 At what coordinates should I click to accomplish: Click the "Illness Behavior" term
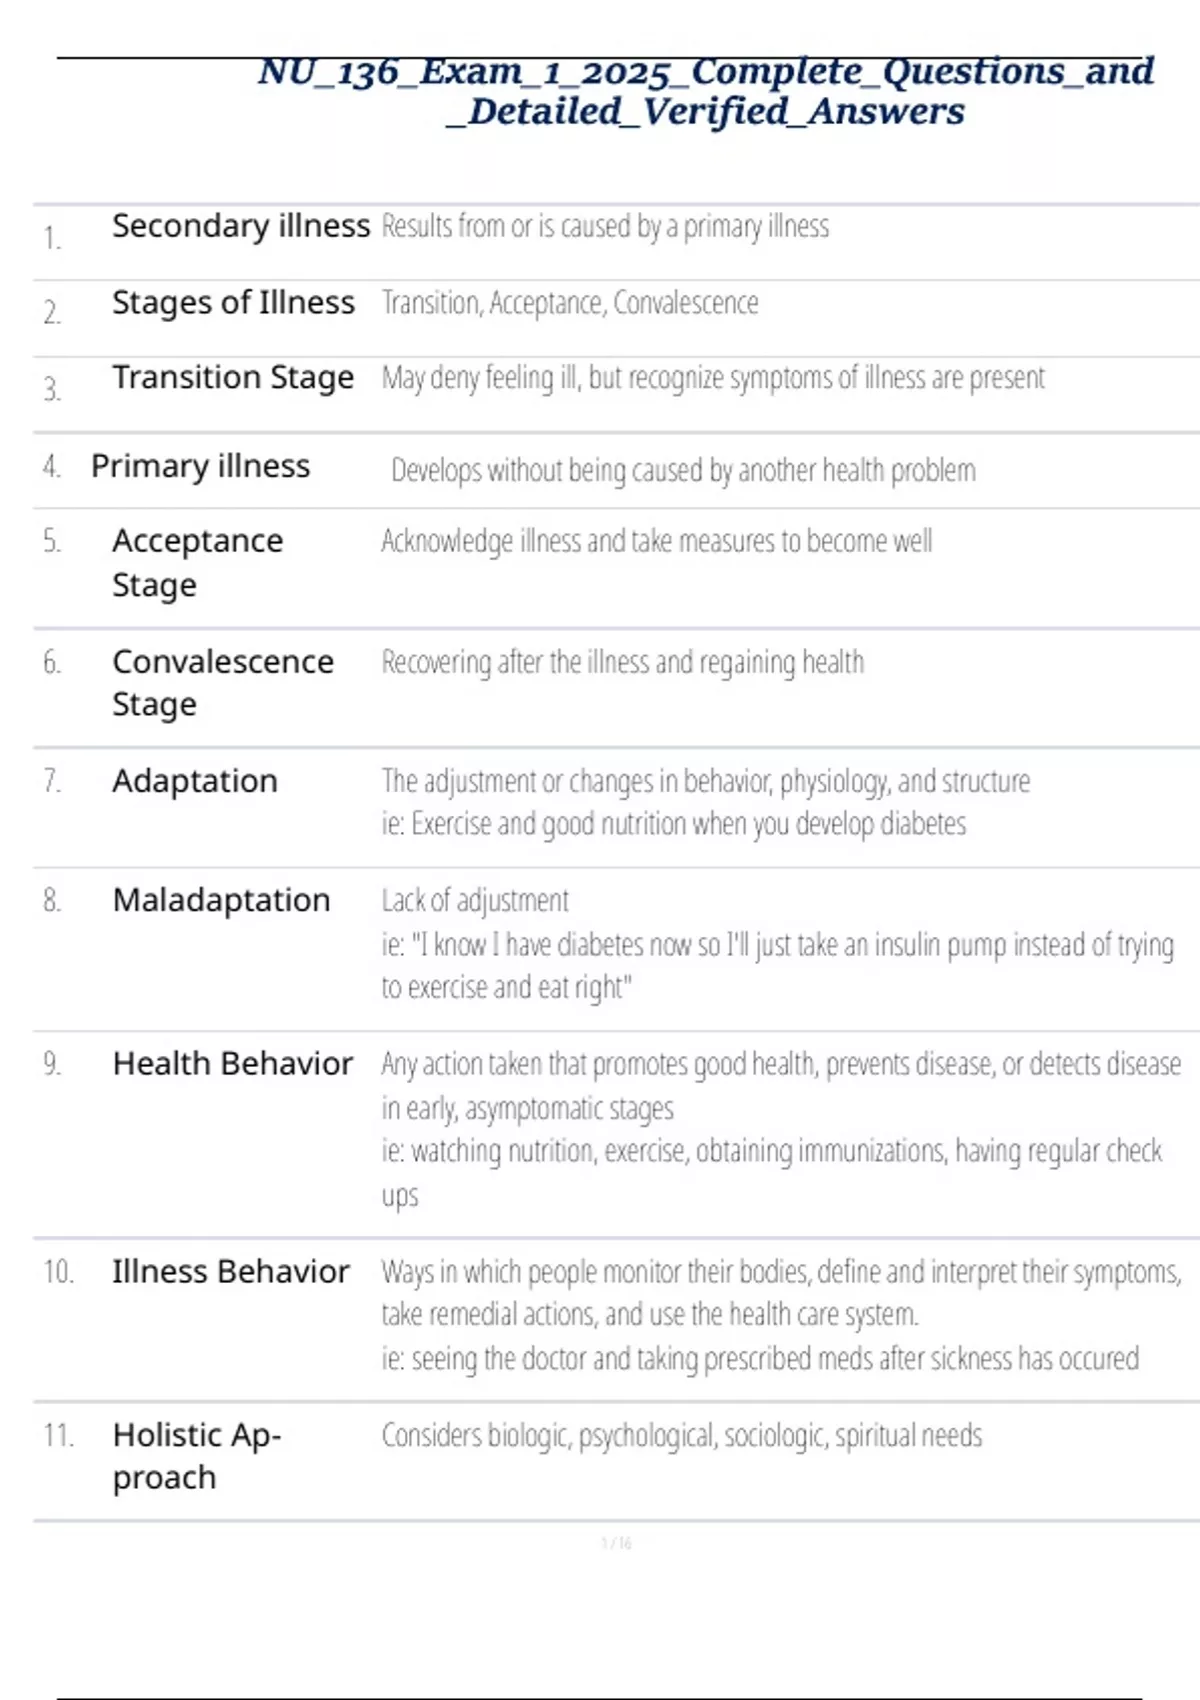click(230, 1272)
